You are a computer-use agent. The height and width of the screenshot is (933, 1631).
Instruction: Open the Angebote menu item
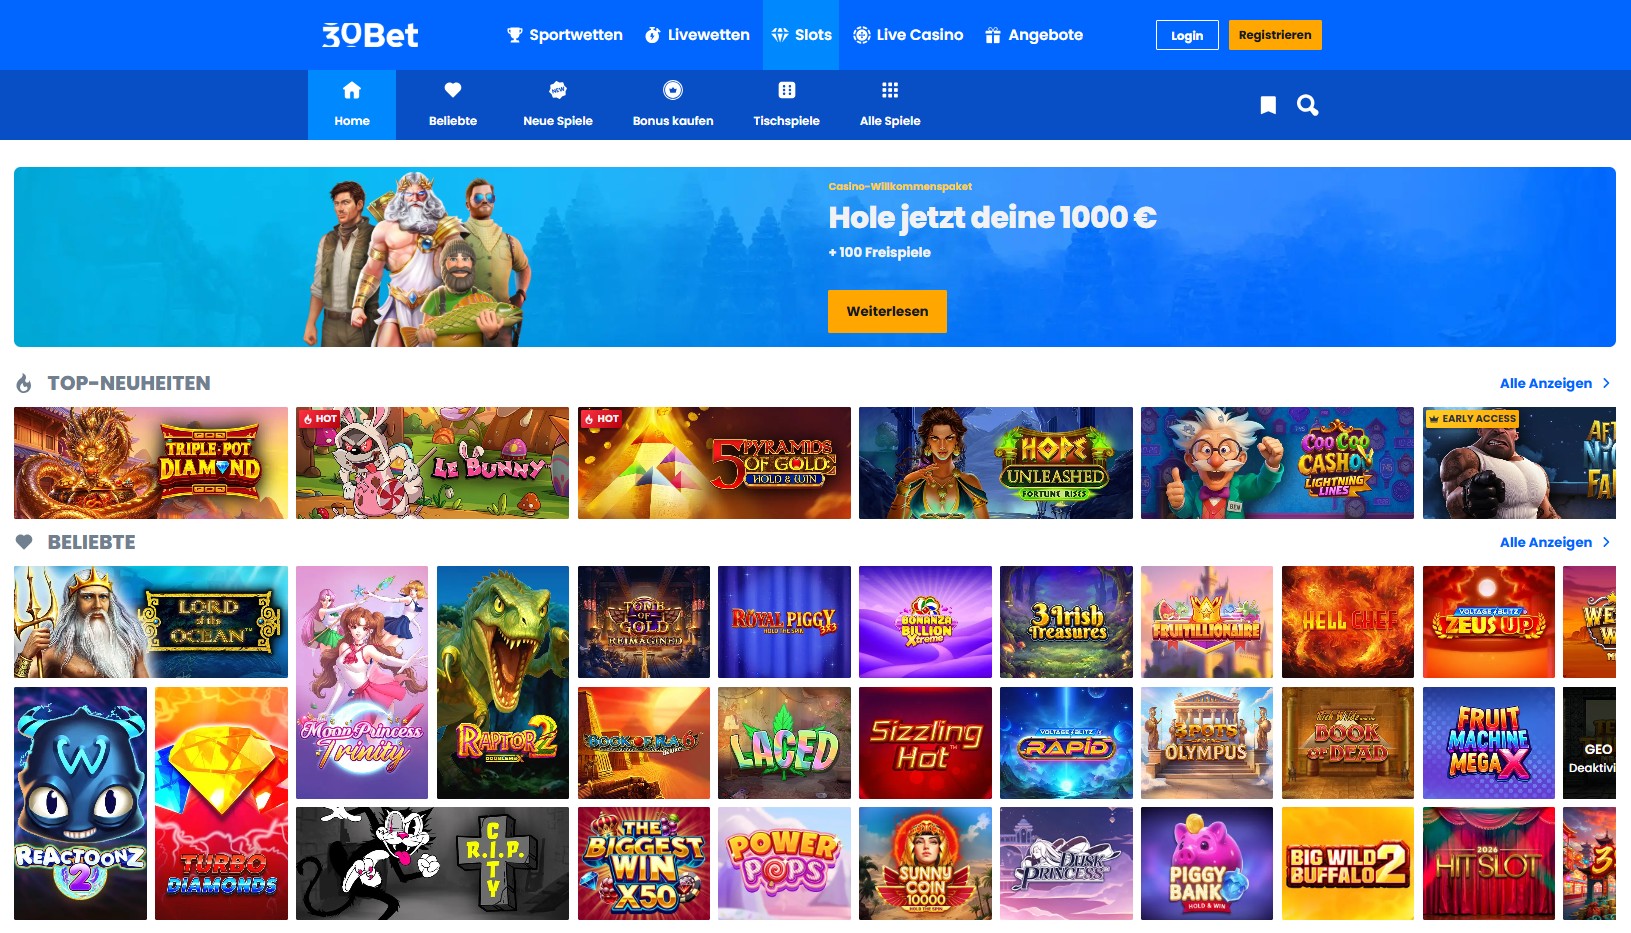tap(1034, 35)
